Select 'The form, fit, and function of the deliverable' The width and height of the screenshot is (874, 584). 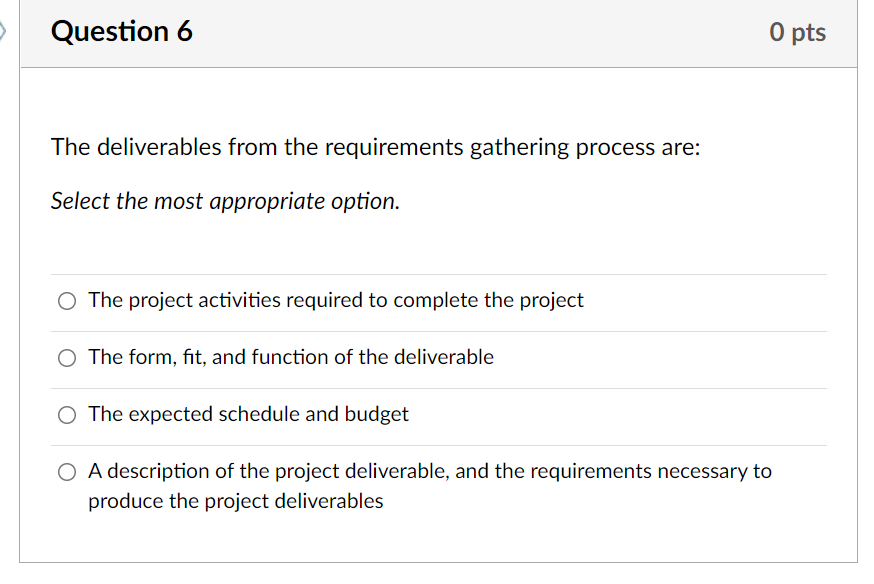[x=66, y=357]
